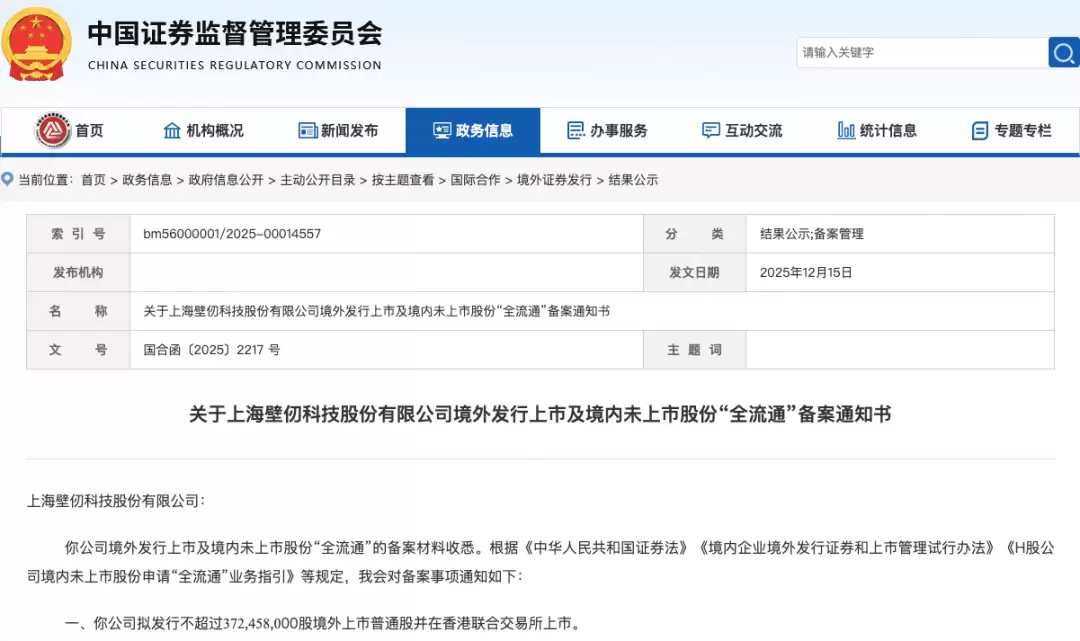Viewport: 1080px width, 641px height.
Task: Click the CHINA SECURITIES REGULATORY COMMISSION subtitle
Action: click(235, 65)
